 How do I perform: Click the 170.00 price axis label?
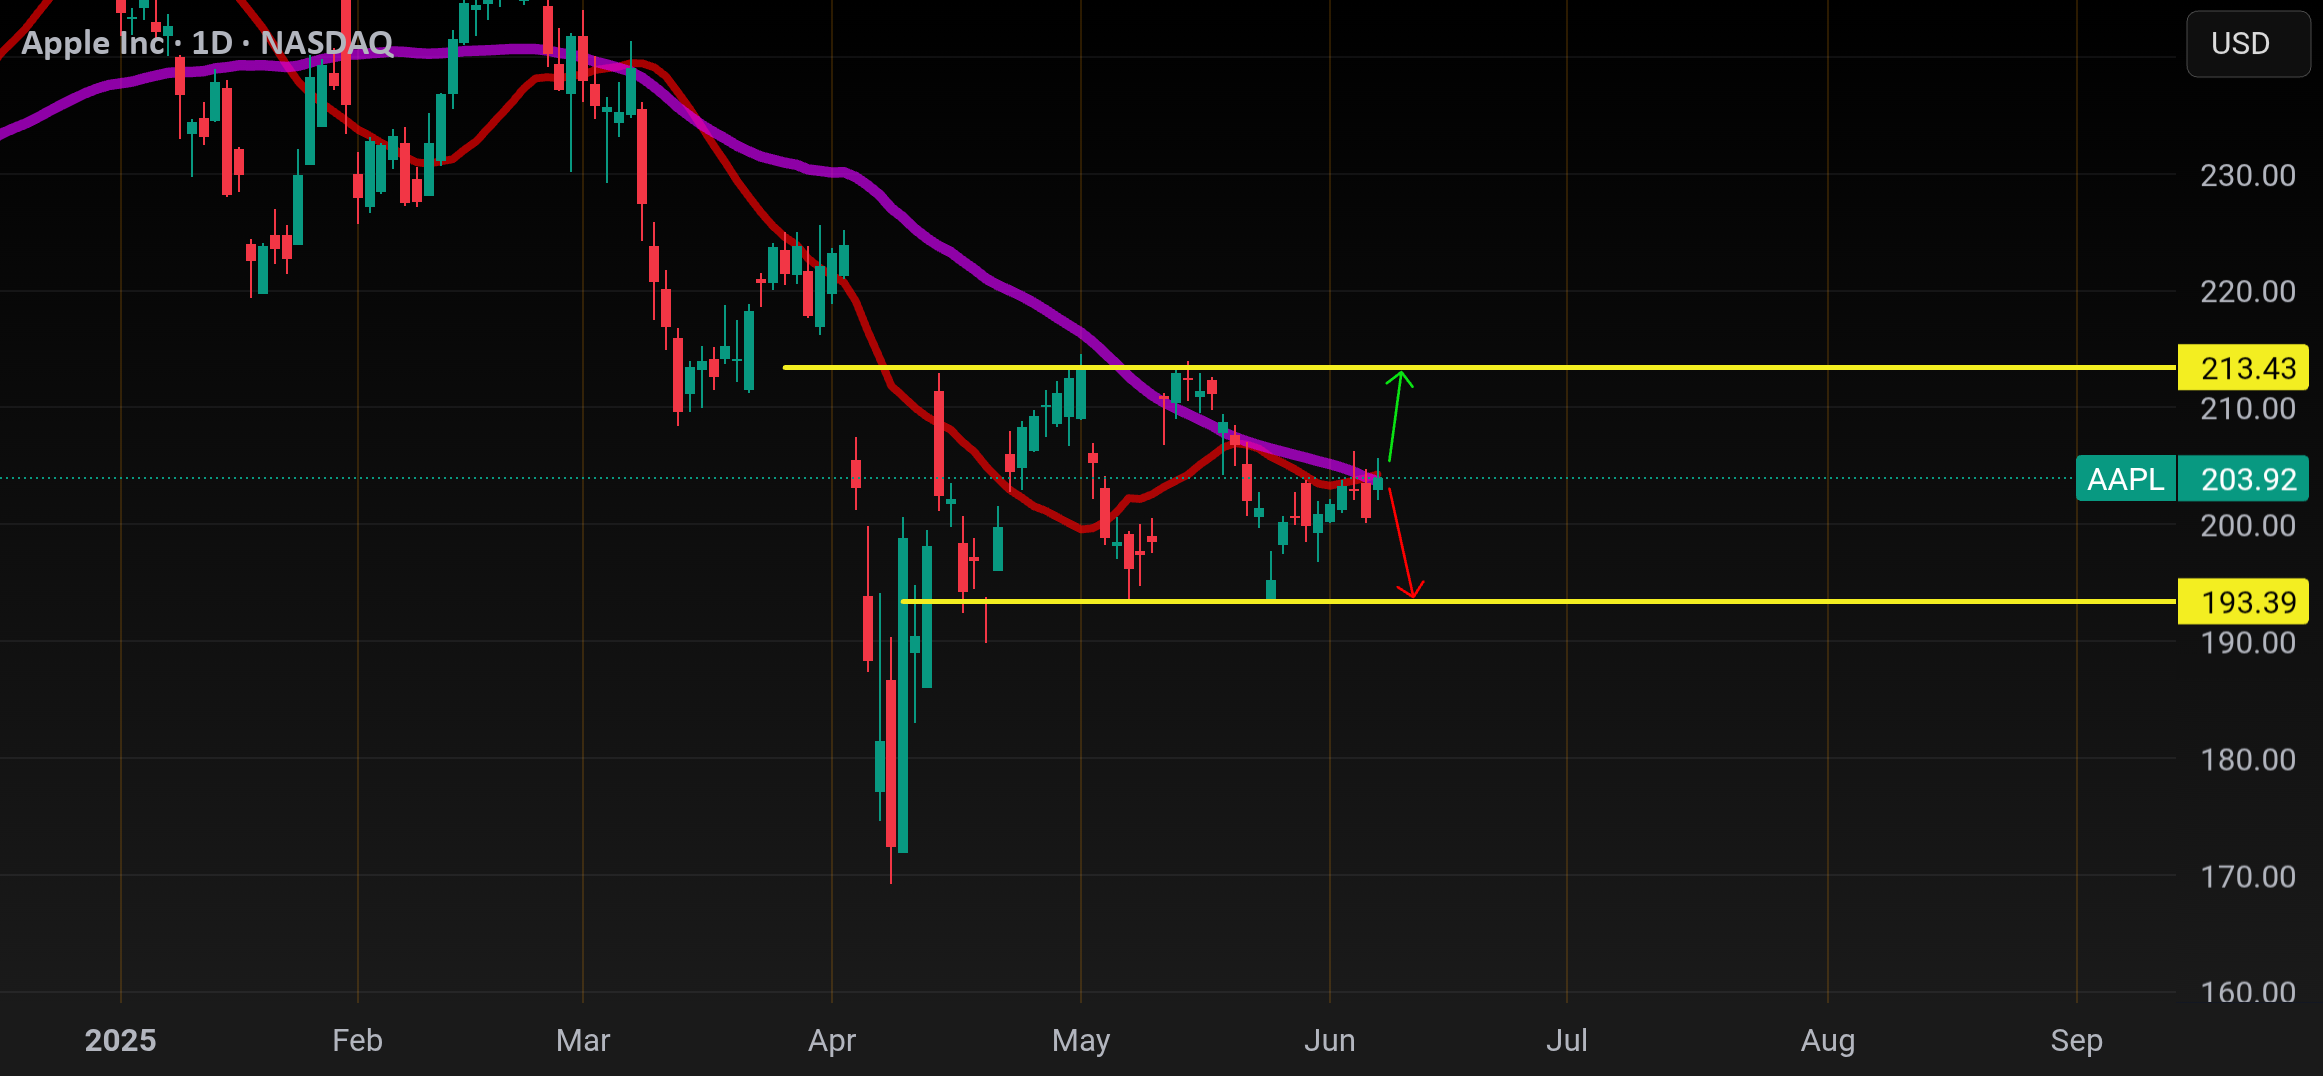click(x=2247, y=876)
